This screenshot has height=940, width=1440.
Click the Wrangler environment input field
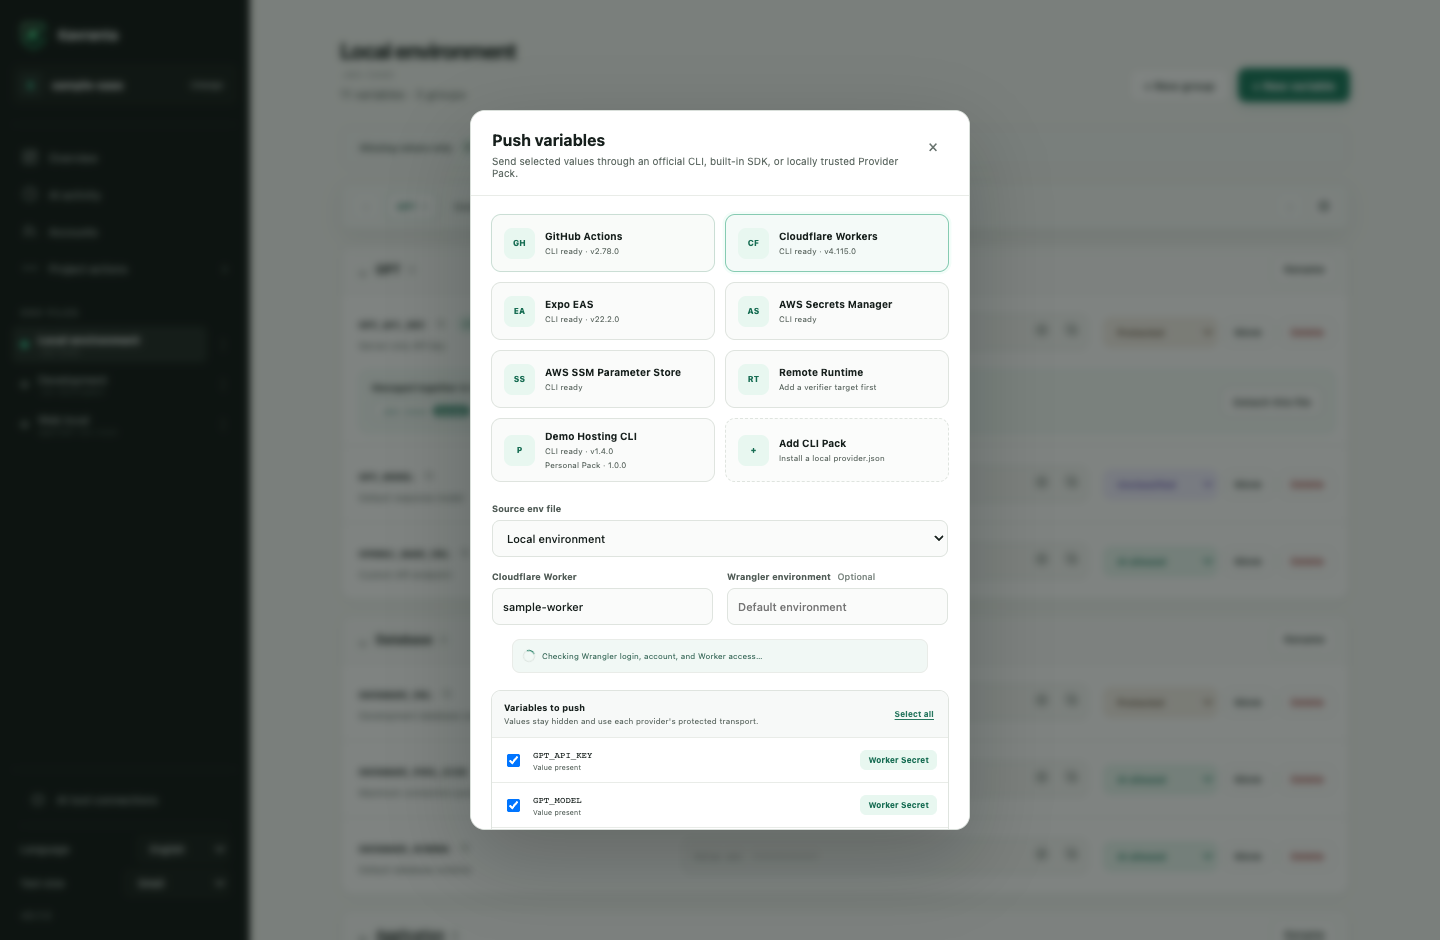pyautogui.click(x=837, y=607)
